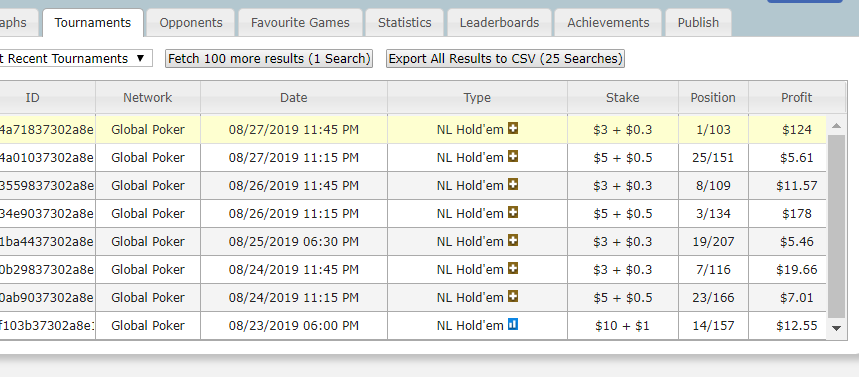This screenshot has width=859, height=377.
Task: Sort by the Date column header
Action: point(294,98)
